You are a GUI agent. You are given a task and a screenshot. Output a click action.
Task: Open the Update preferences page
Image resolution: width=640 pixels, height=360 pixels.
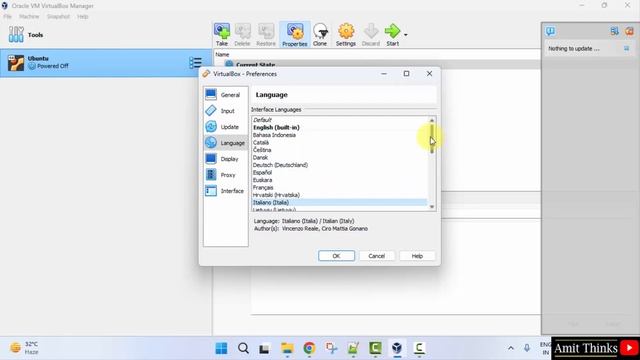coord(226,127)
